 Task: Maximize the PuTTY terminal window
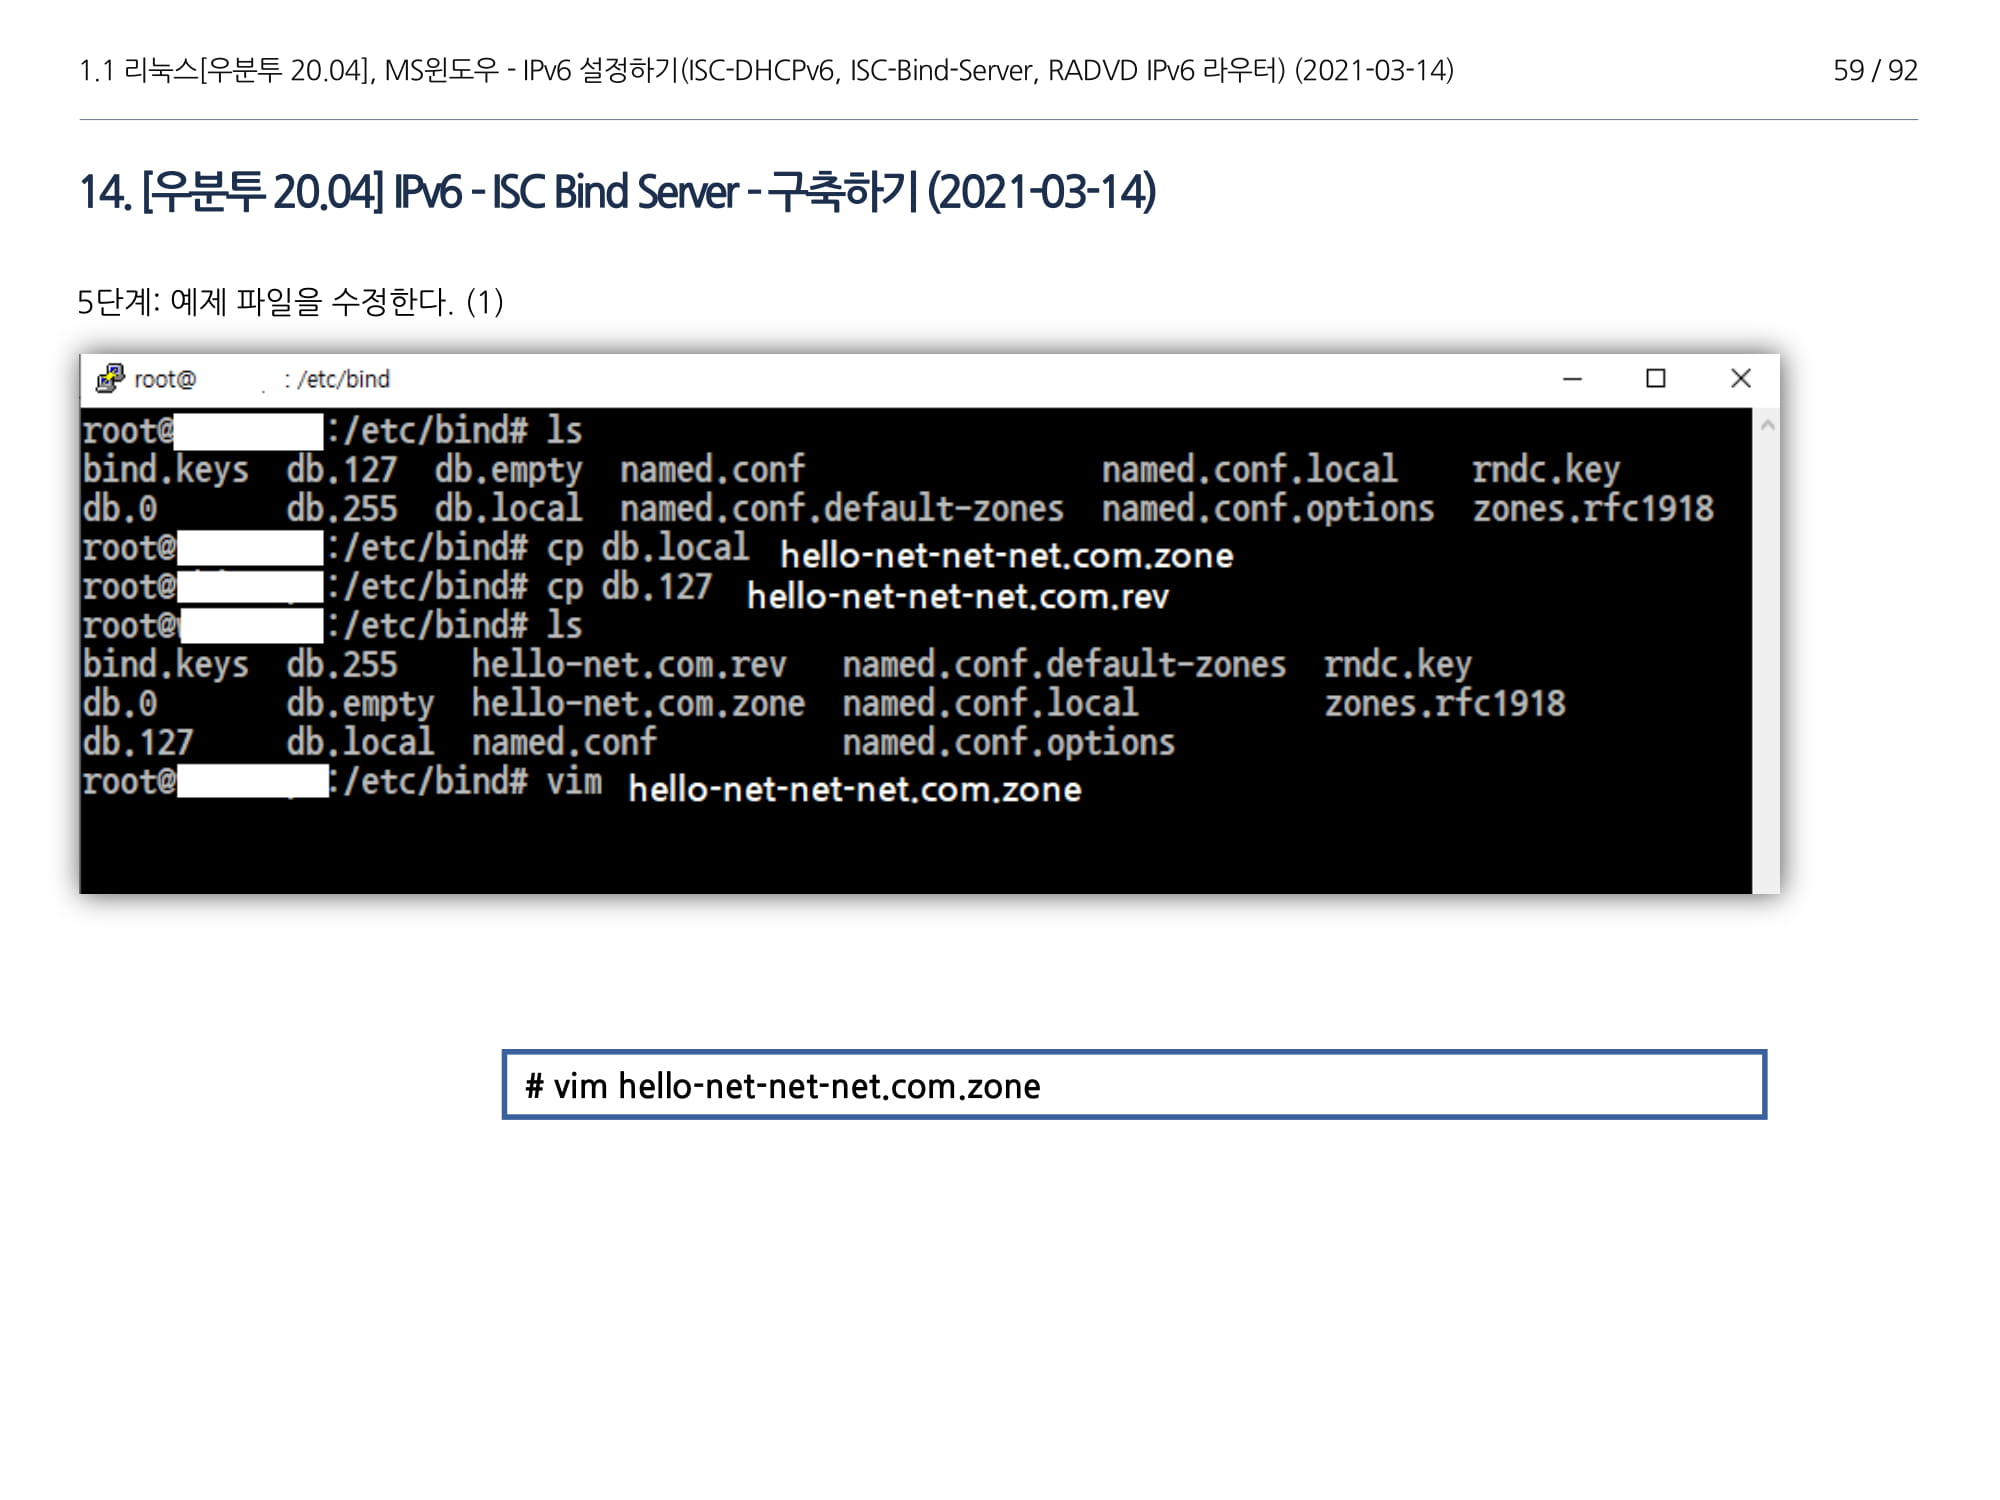[1656, 379]
